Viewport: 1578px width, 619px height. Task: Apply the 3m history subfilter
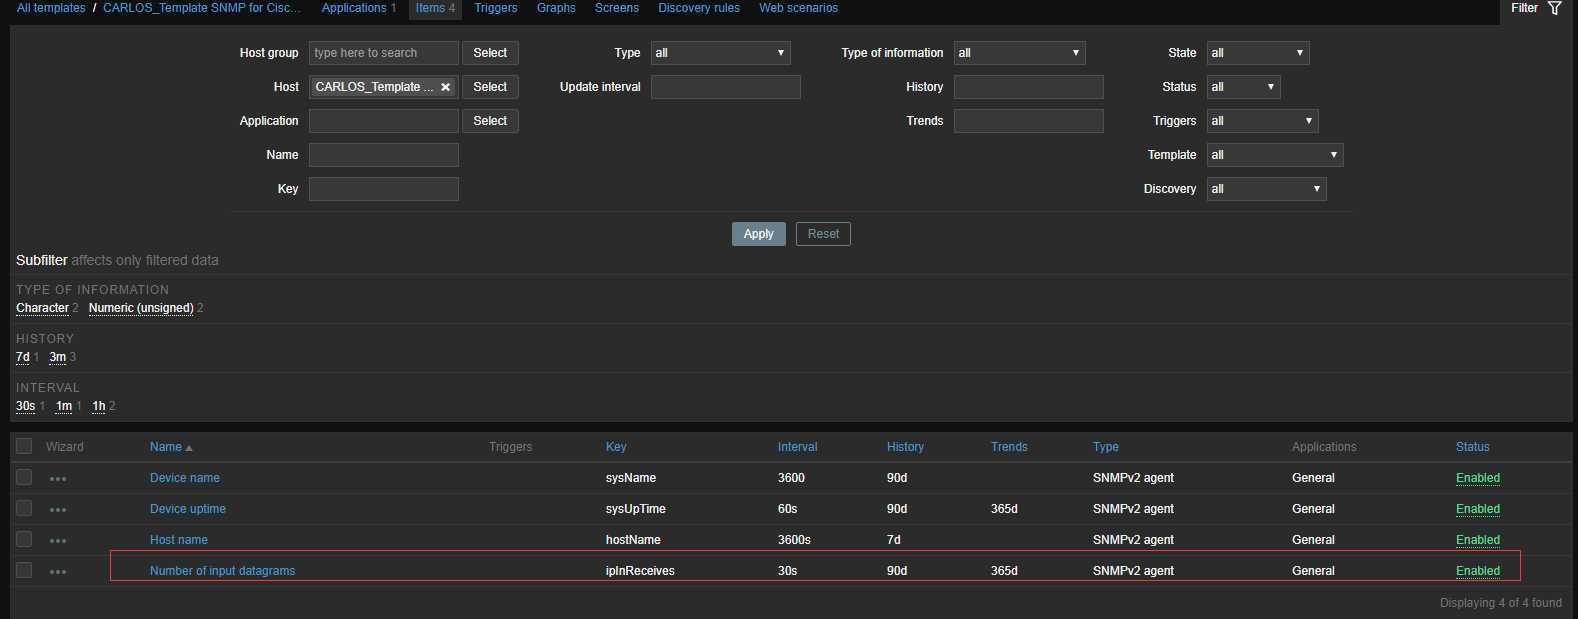pyautogui.click(x=58, y=357)
